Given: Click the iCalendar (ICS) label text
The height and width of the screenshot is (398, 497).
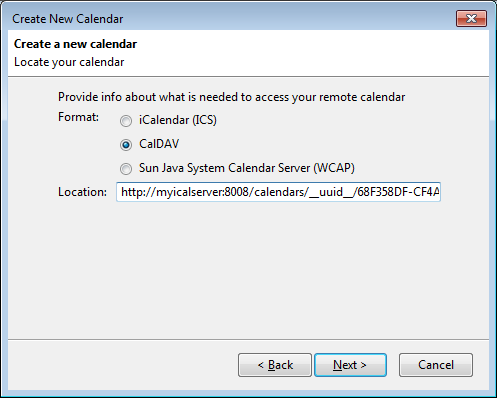Looking at the screenshot, I should click(178, 120).
